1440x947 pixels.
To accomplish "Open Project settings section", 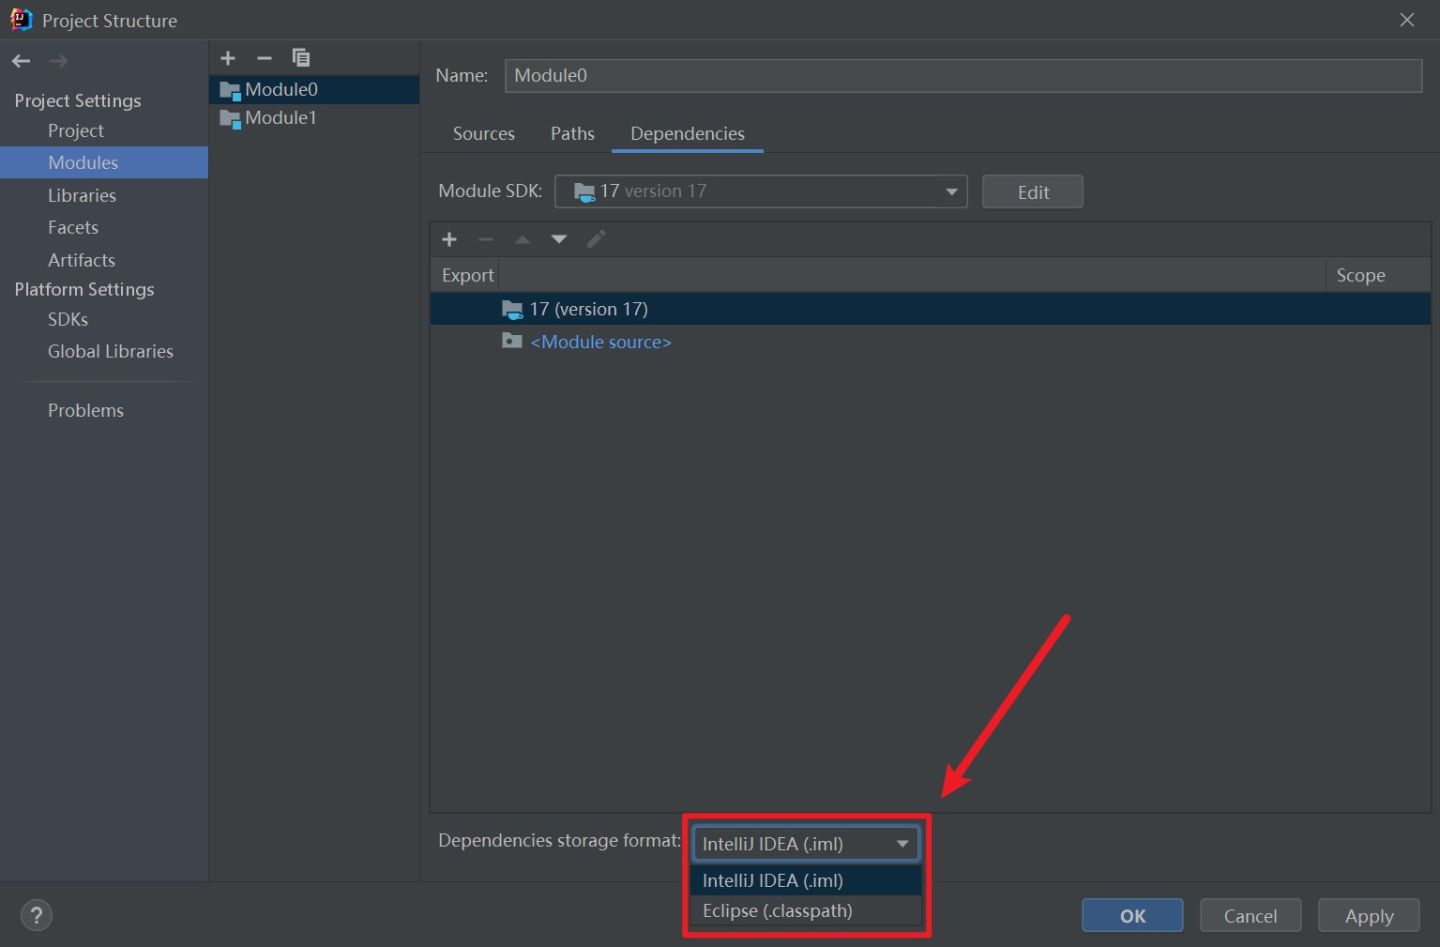I will click(76, 131).
